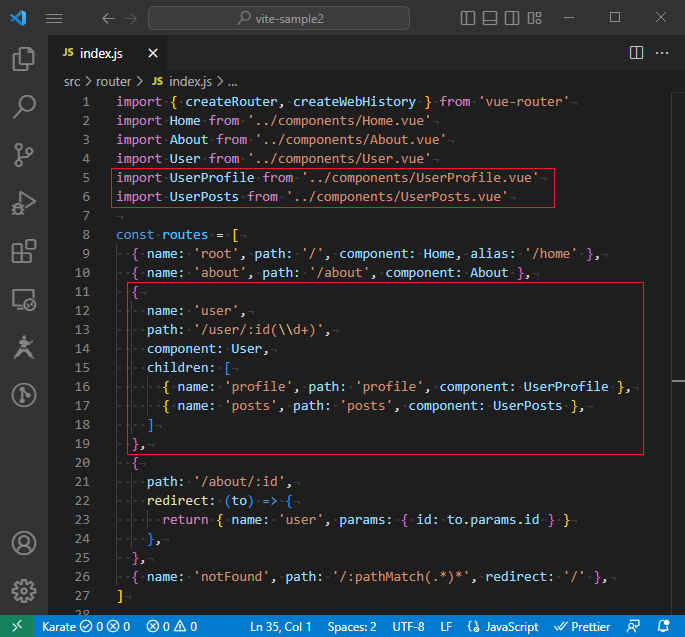This screenshot has width=685, height=637.
Task: Open the Extensions view
Action: point(24,251)
